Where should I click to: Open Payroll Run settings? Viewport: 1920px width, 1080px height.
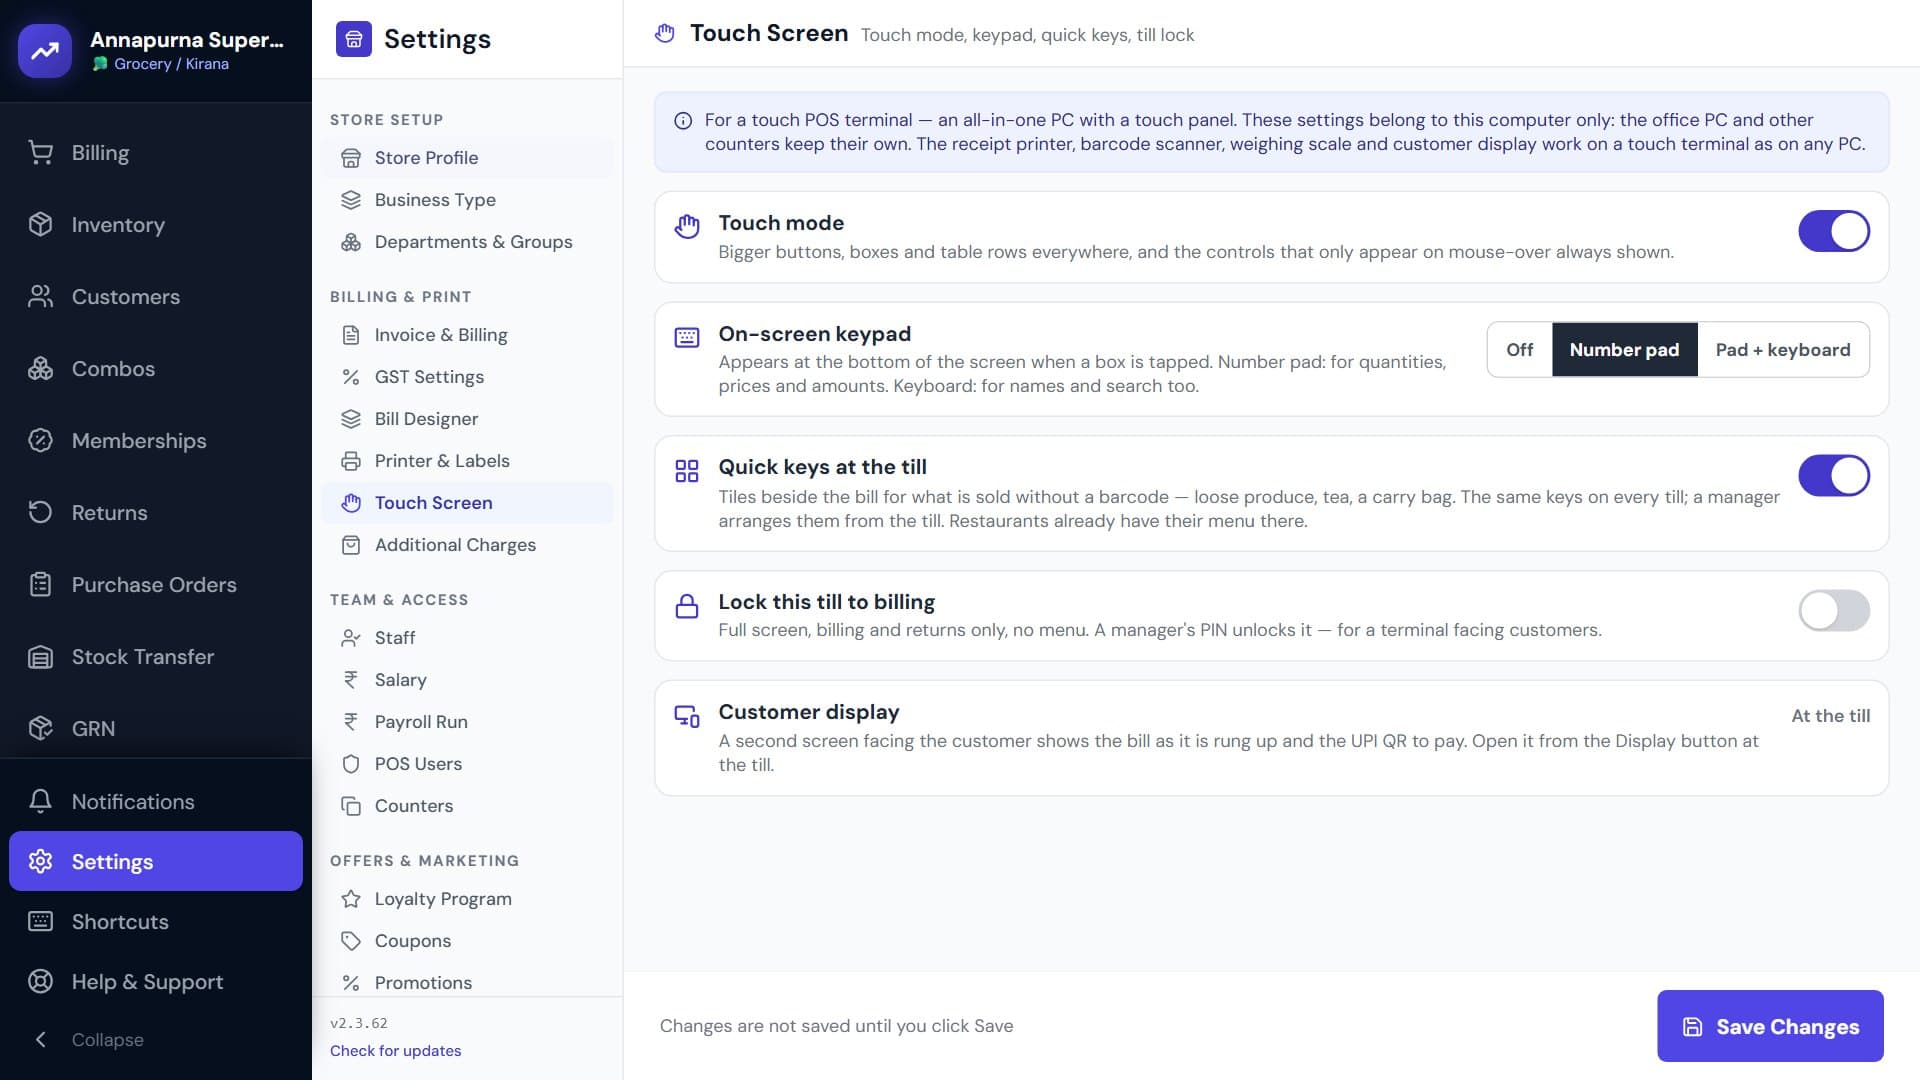[467, 722]
